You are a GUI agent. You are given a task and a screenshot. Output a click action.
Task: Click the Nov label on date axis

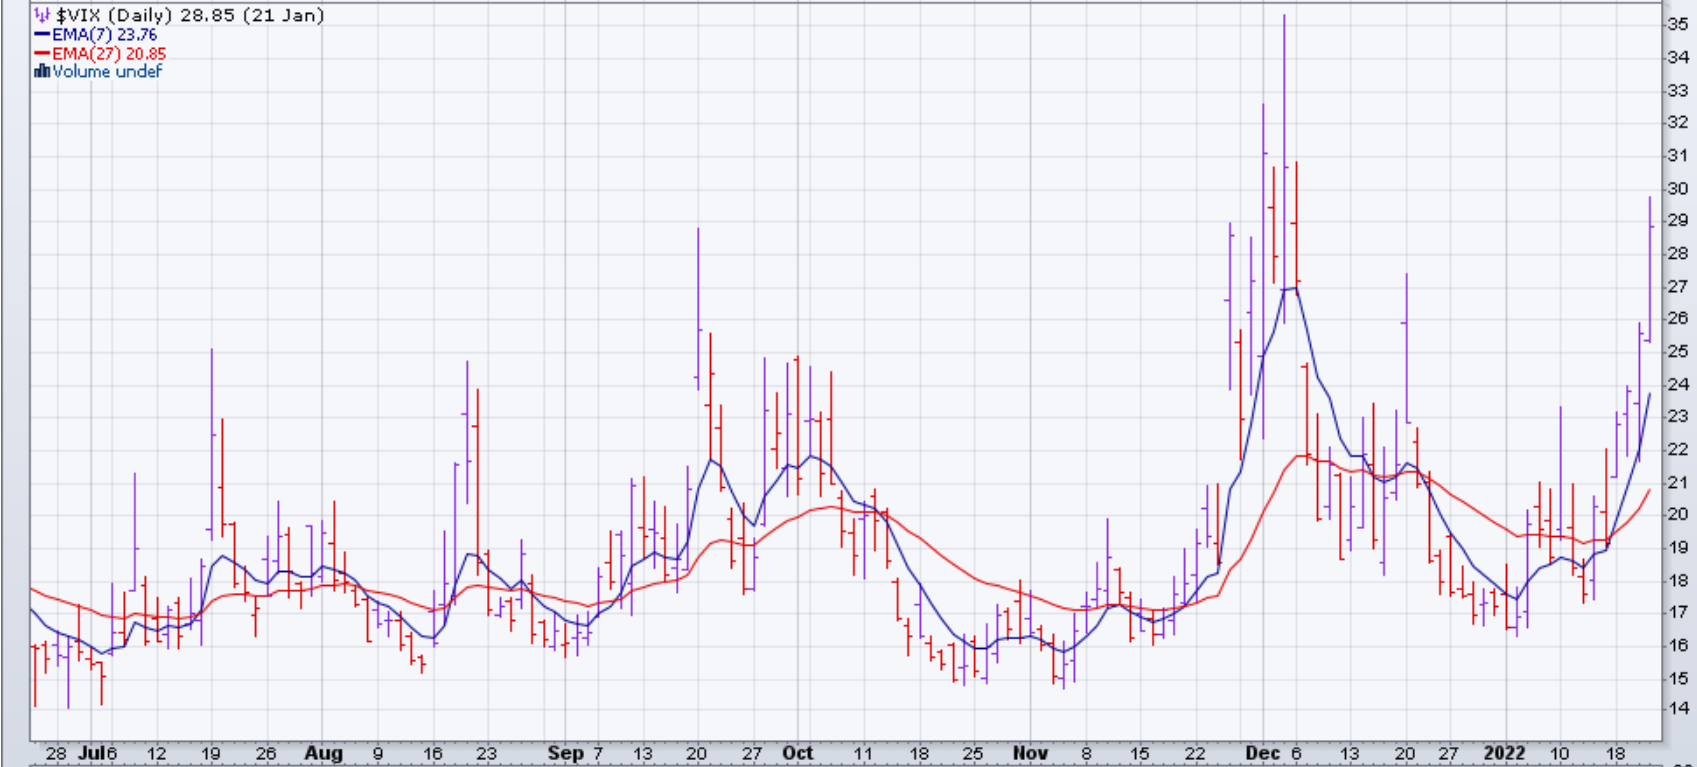1030,753
